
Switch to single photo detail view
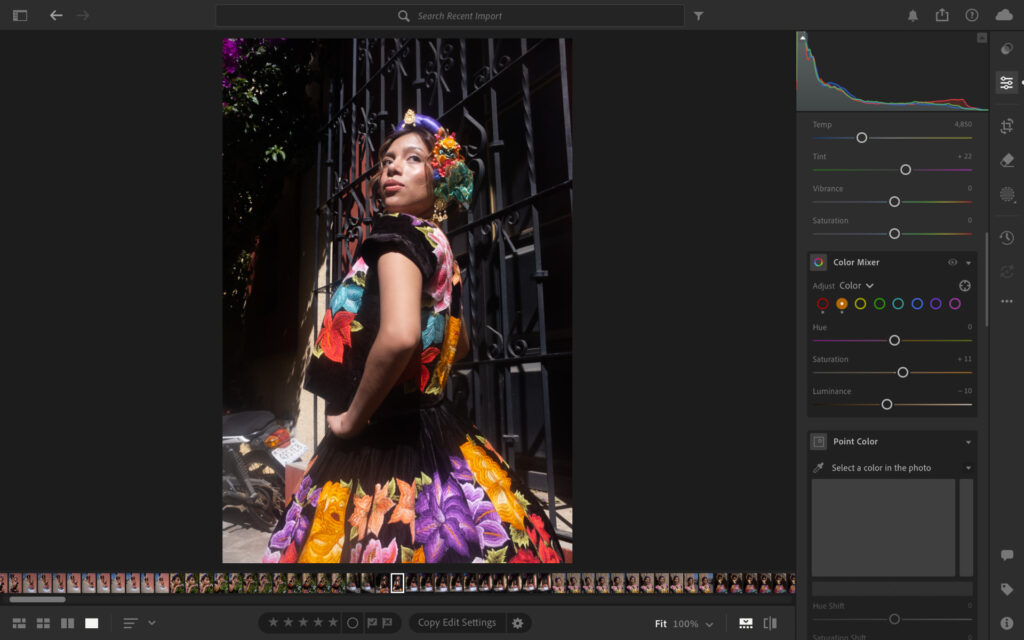click(x=92, y=623)
